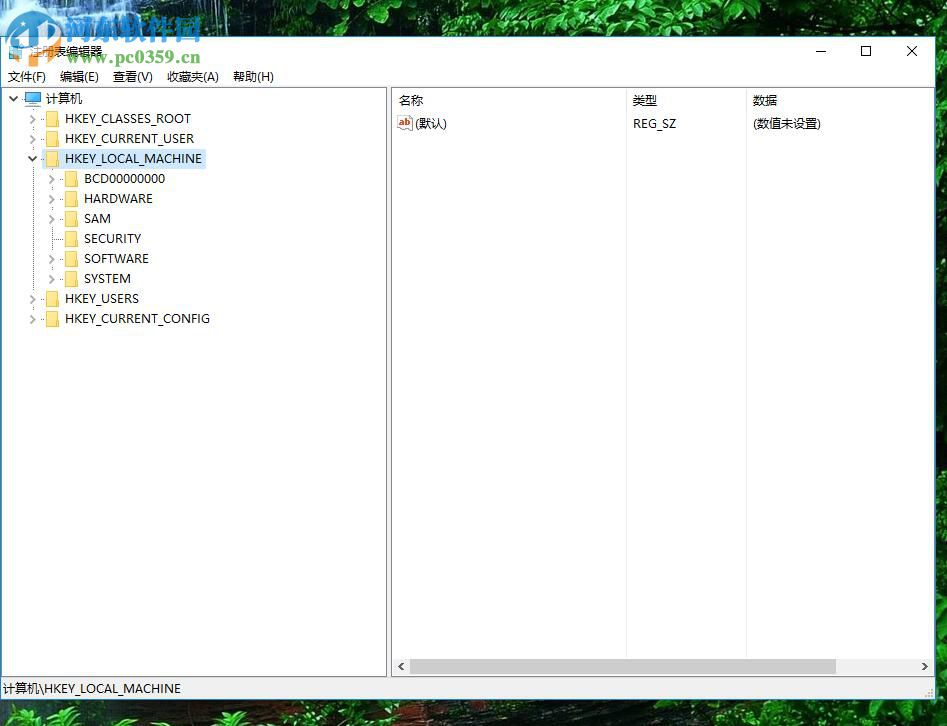Select the (默认) value name
947x726 pixels.
pyautogui.click(x=431, y=123)
